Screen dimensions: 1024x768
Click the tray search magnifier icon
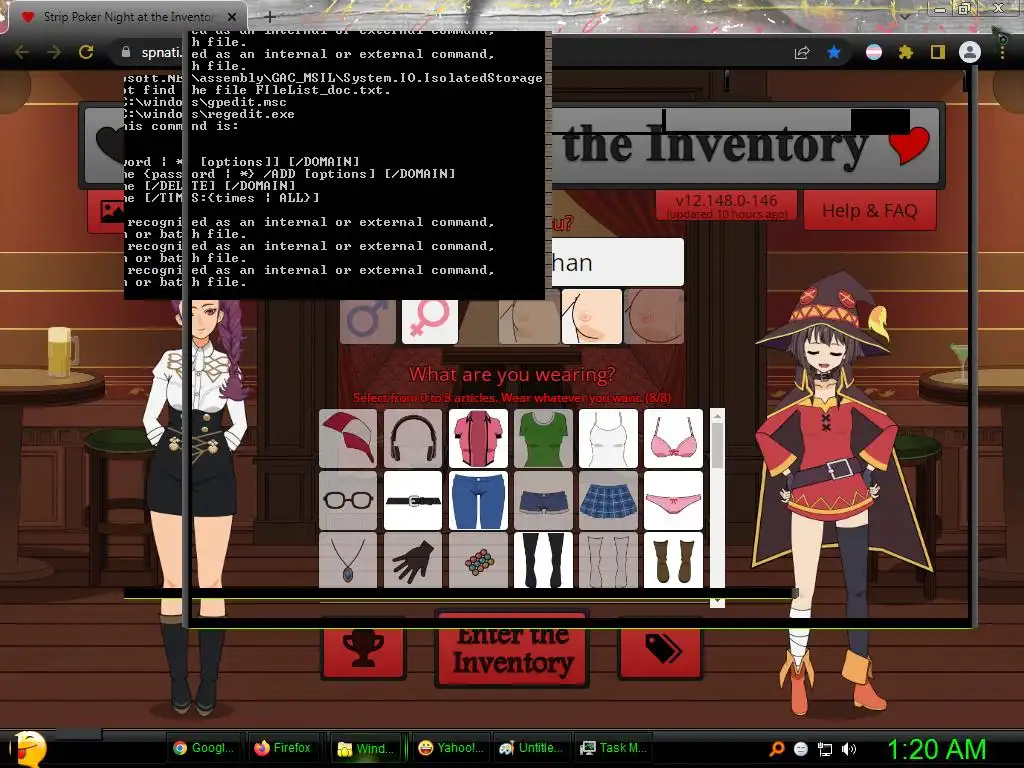point(777,749)
